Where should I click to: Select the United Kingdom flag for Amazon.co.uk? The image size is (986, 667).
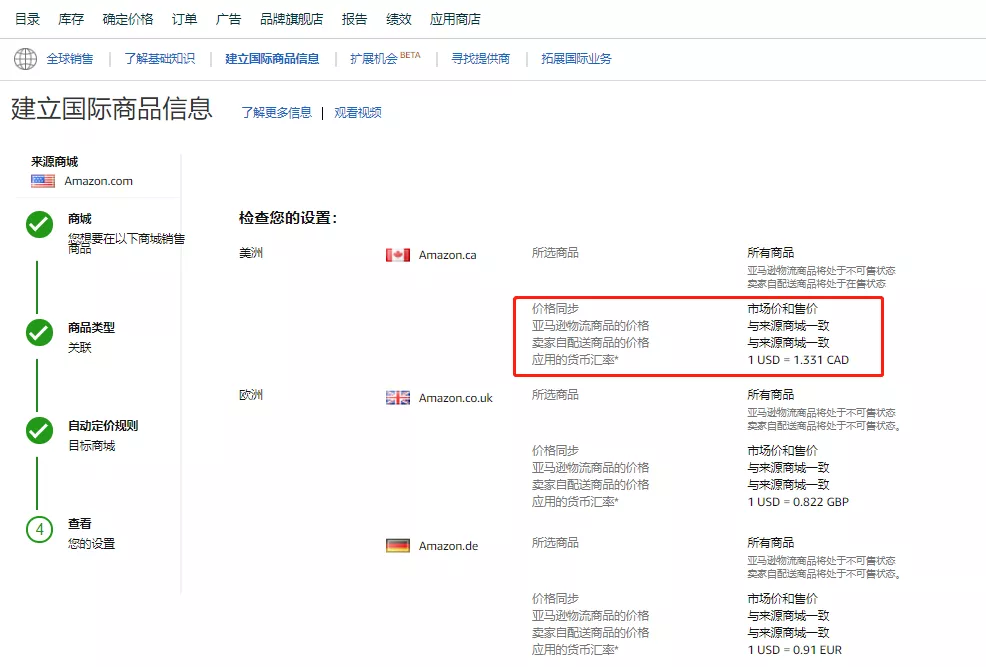396,396
